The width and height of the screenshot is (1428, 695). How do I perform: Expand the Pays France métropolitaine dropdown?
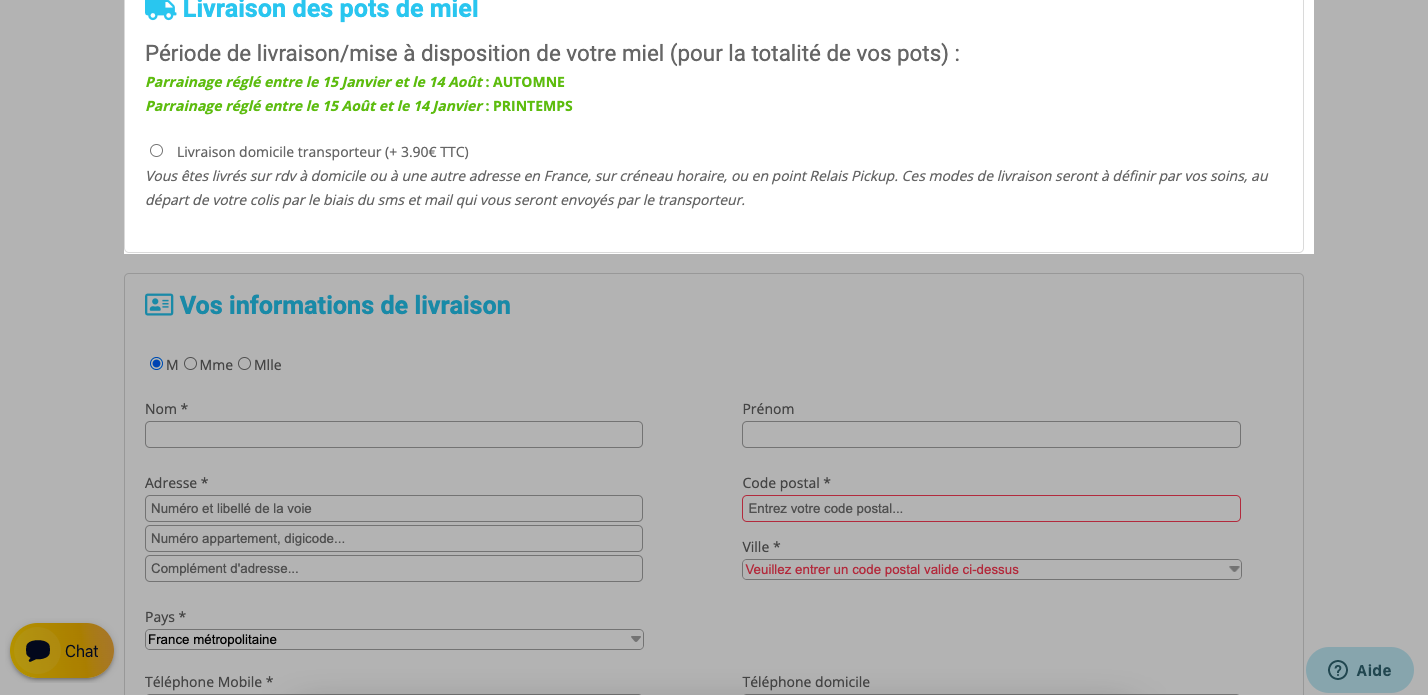394,639
